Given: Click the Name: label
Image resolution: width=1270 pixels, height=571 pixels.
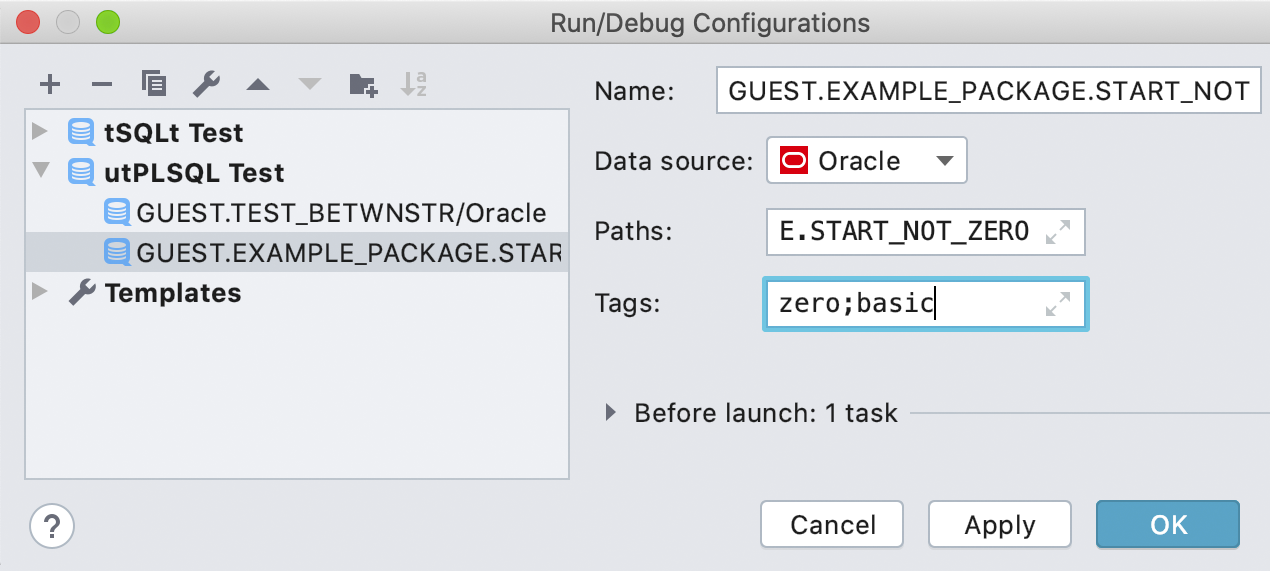Looking at the screenshot, I should (634, 91).
